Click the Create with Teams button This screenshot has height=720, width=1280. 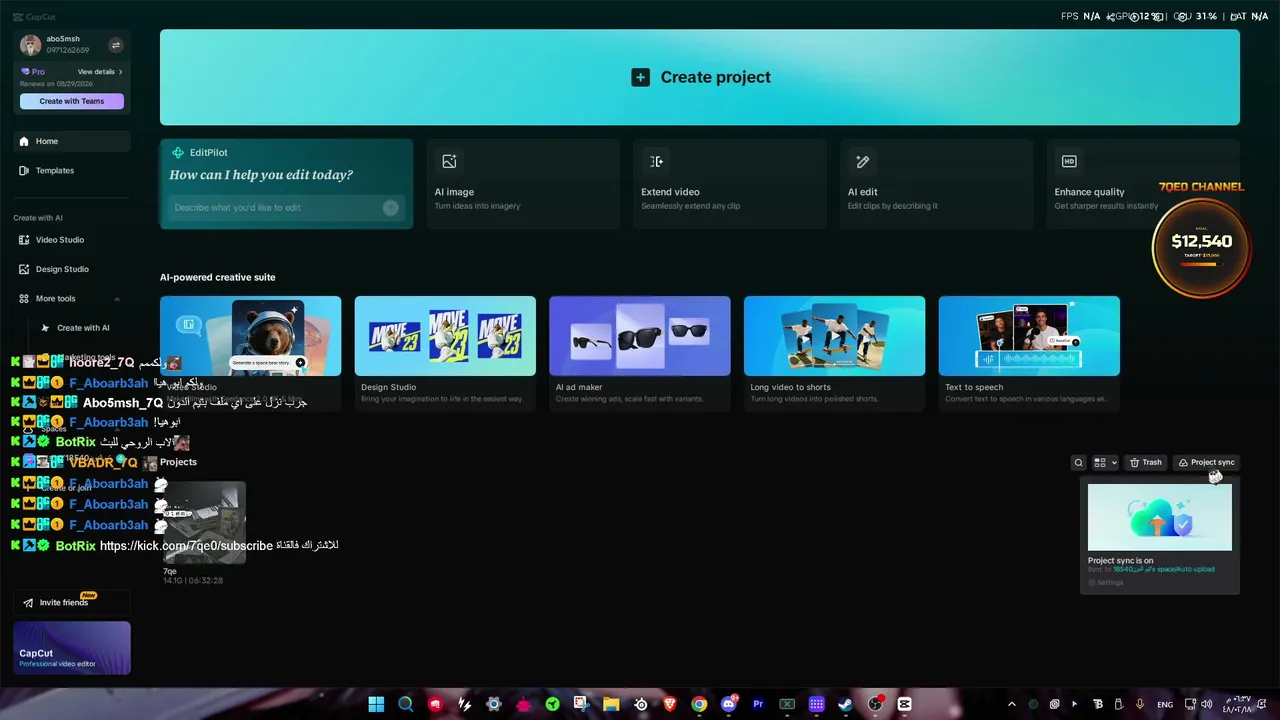coord(72,101)
